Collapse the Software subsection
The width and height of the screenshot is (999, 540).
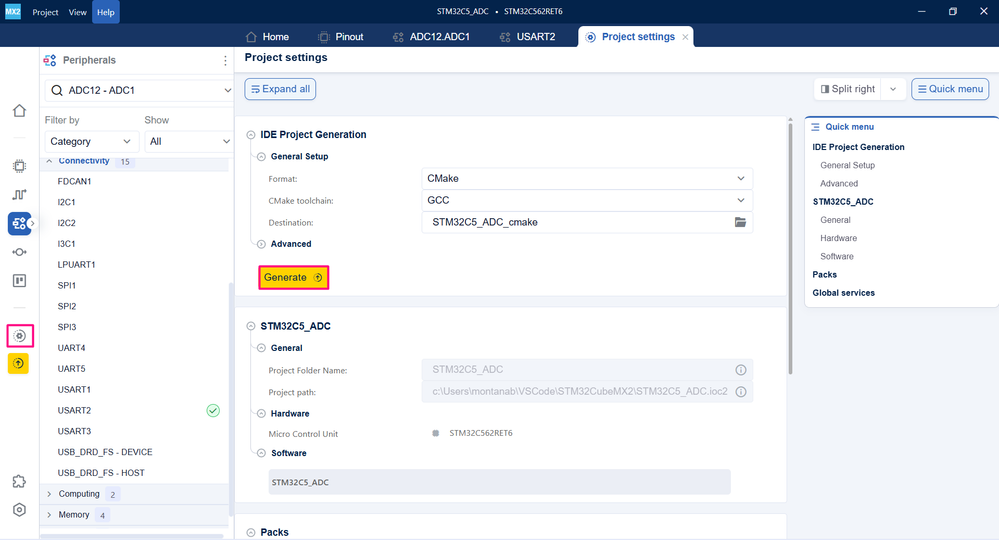[x=261, y=453]
